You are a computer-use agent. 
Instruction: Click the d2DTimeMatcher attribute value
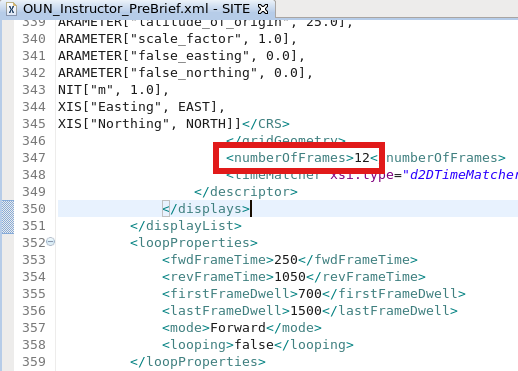460,175
